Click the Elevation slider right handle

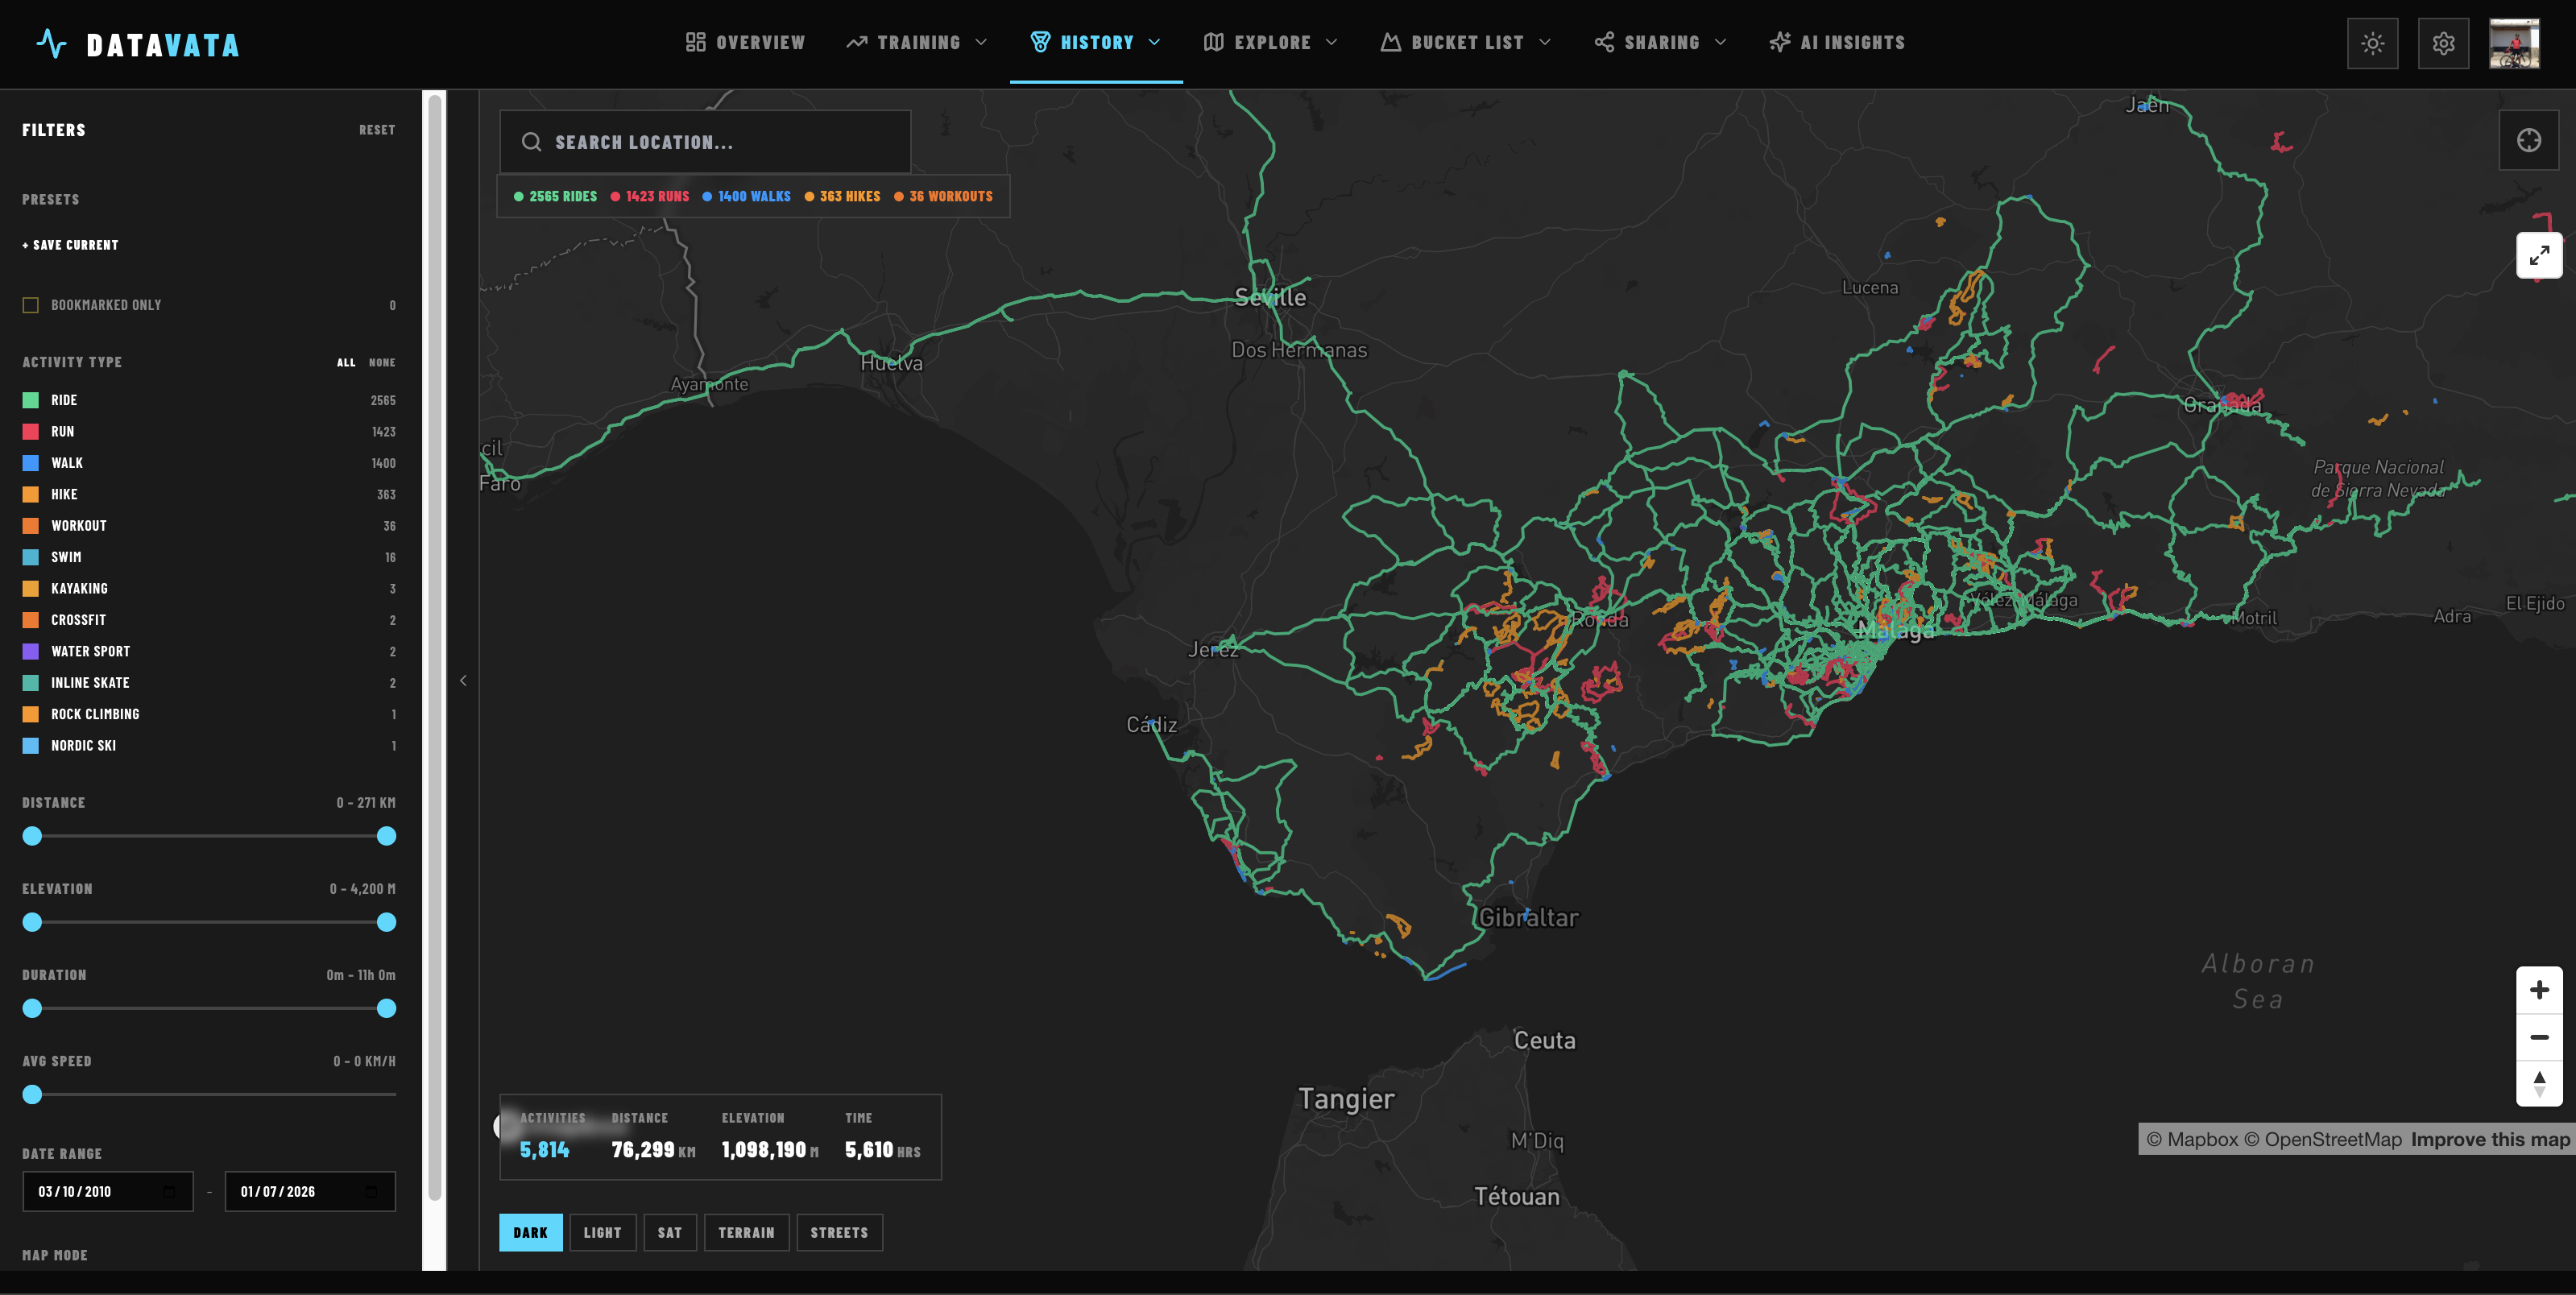pyautogui.click(x=387, y=922)
